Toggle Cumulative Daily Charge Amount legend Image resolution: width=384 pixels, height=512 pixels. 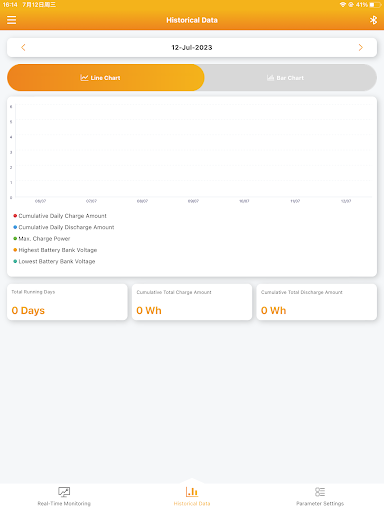[60, 216]
